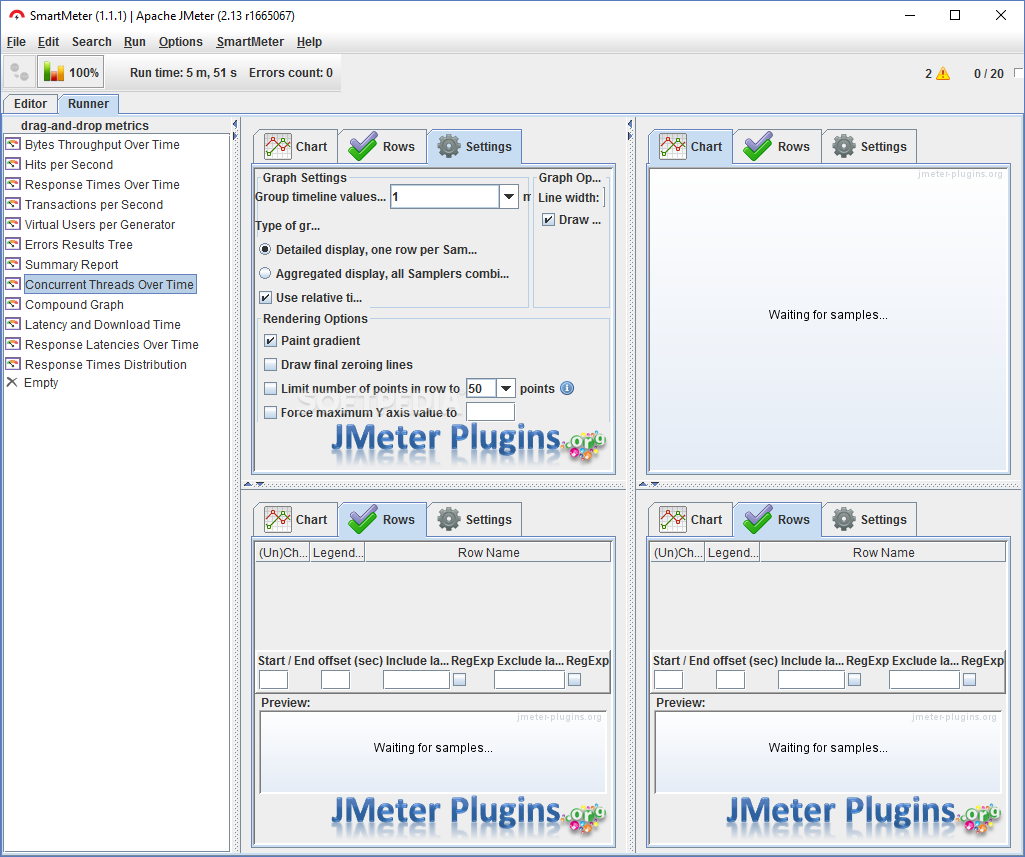This screenshot has height=857, width=1025.
Task: Click the SmartMeter red logo in title bar
Action: pos(16,15)
